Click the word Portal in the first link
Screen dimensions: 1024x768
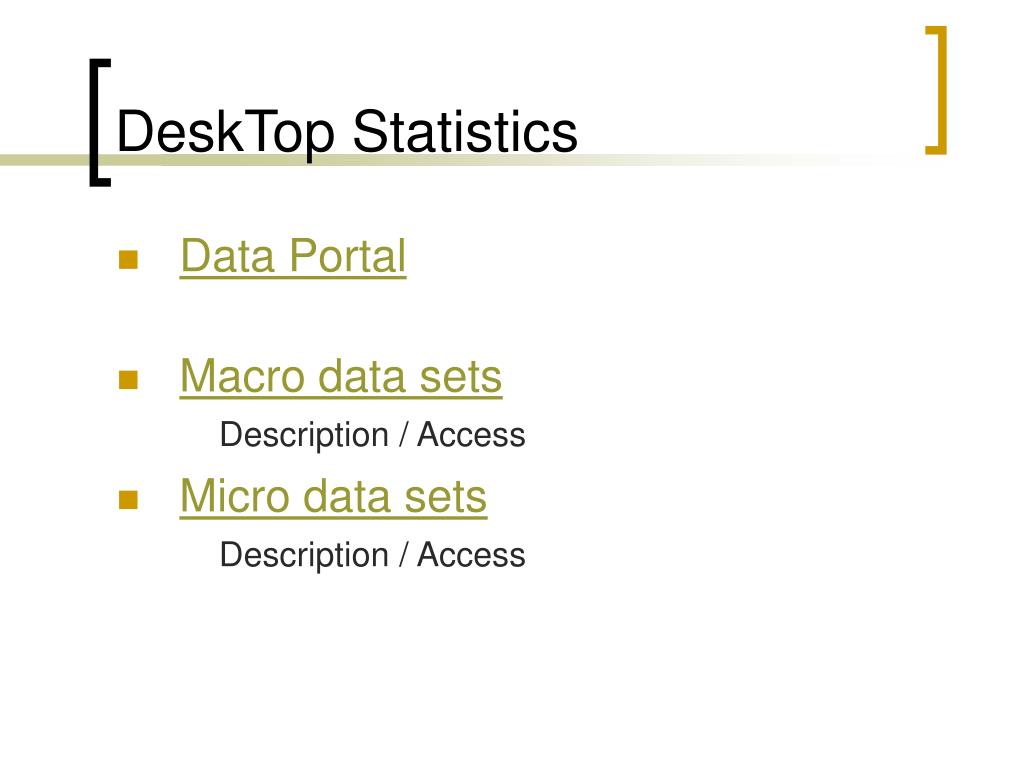point(347,256)
